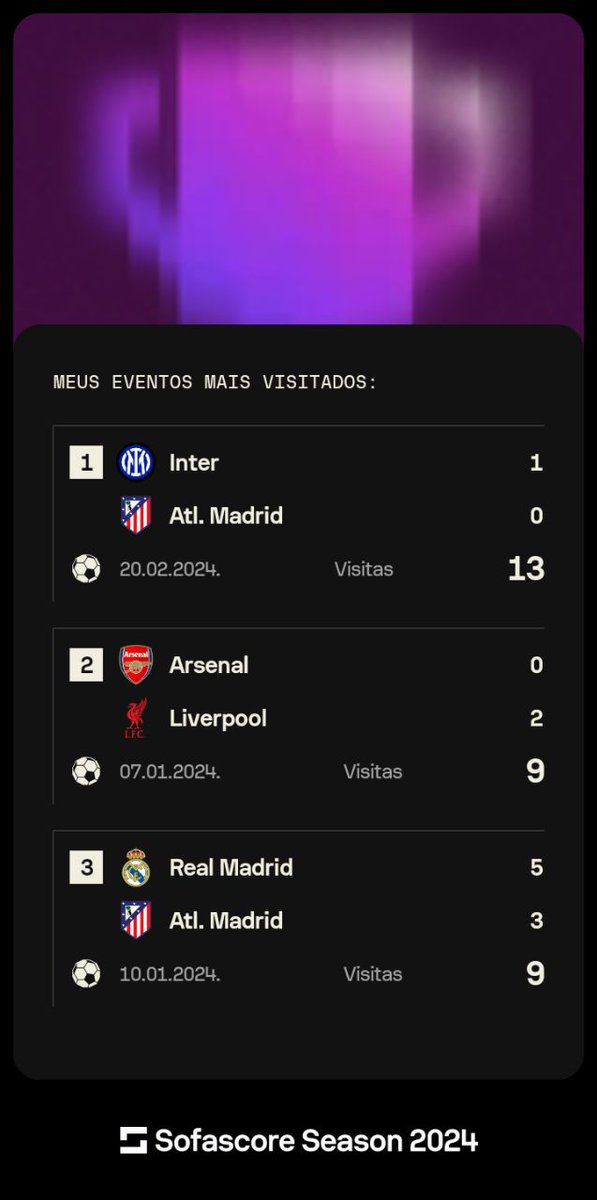Click the Real Madrid crest icon
Screen dimensions: 597x1200
coord(136,867)
